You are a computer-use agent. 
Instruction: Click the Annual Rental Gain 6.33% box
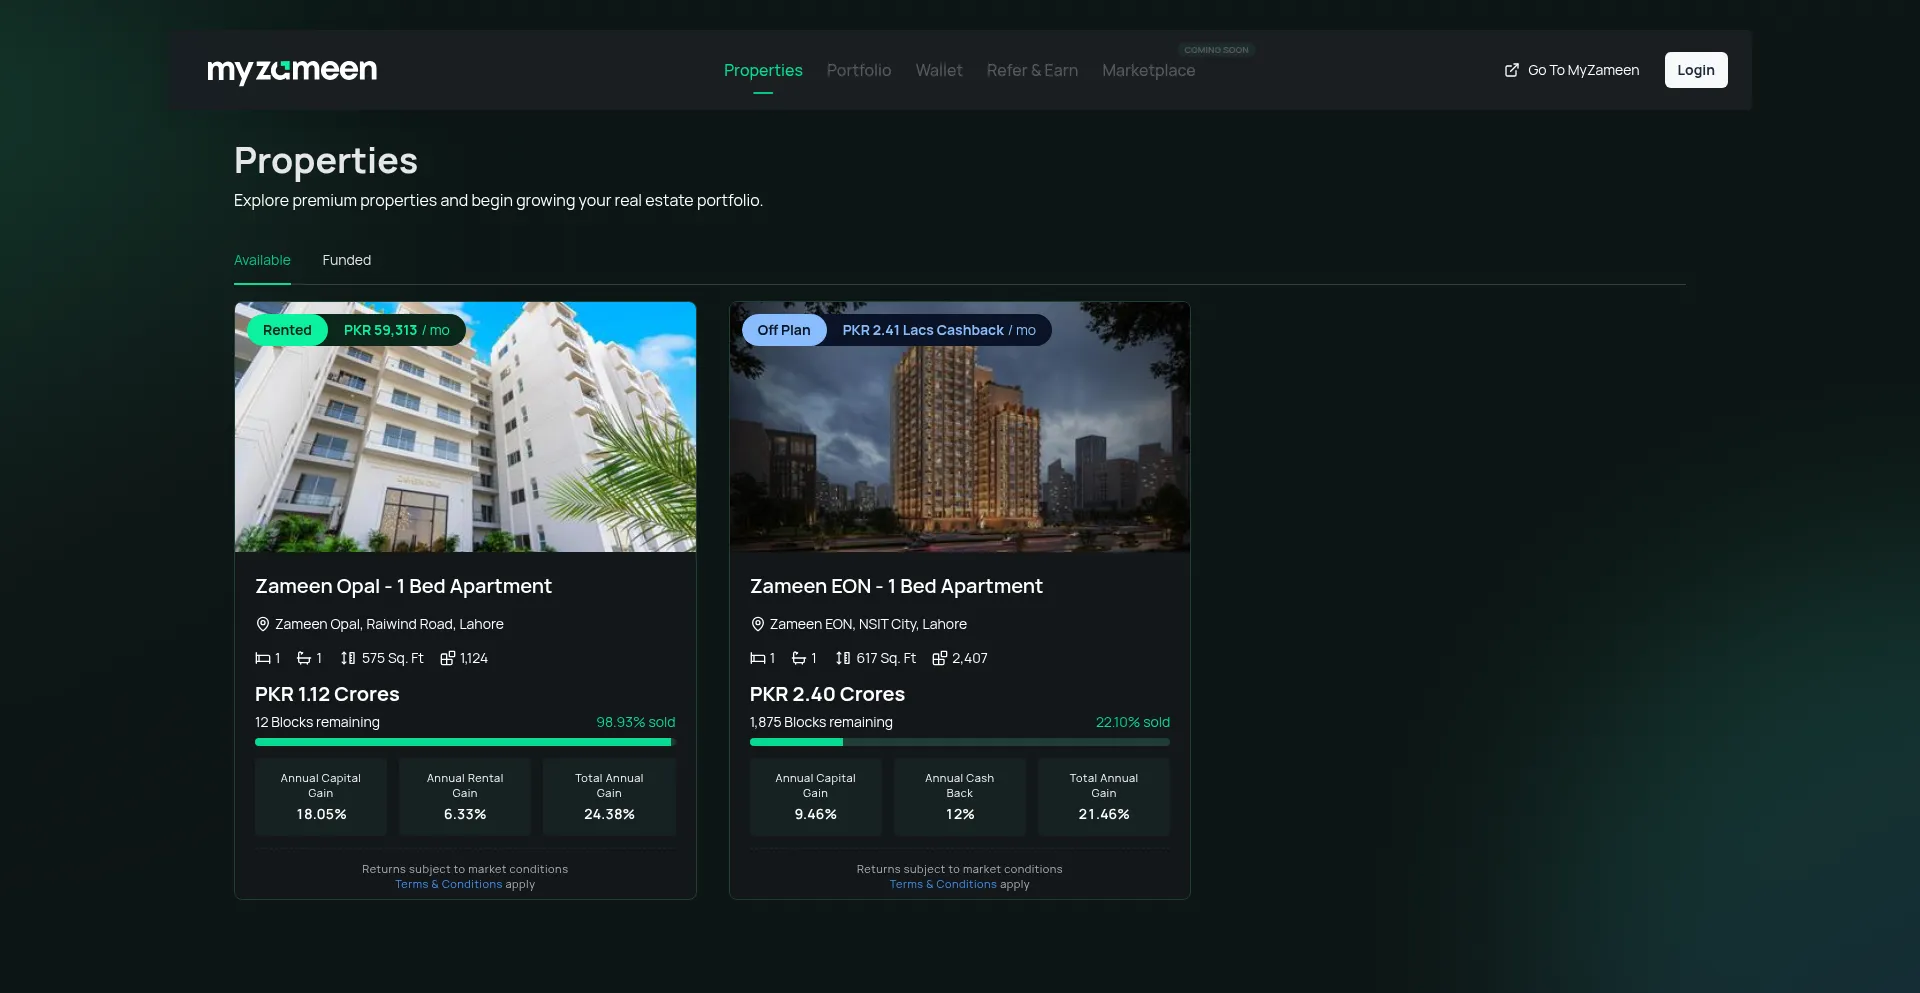point(465,797)
